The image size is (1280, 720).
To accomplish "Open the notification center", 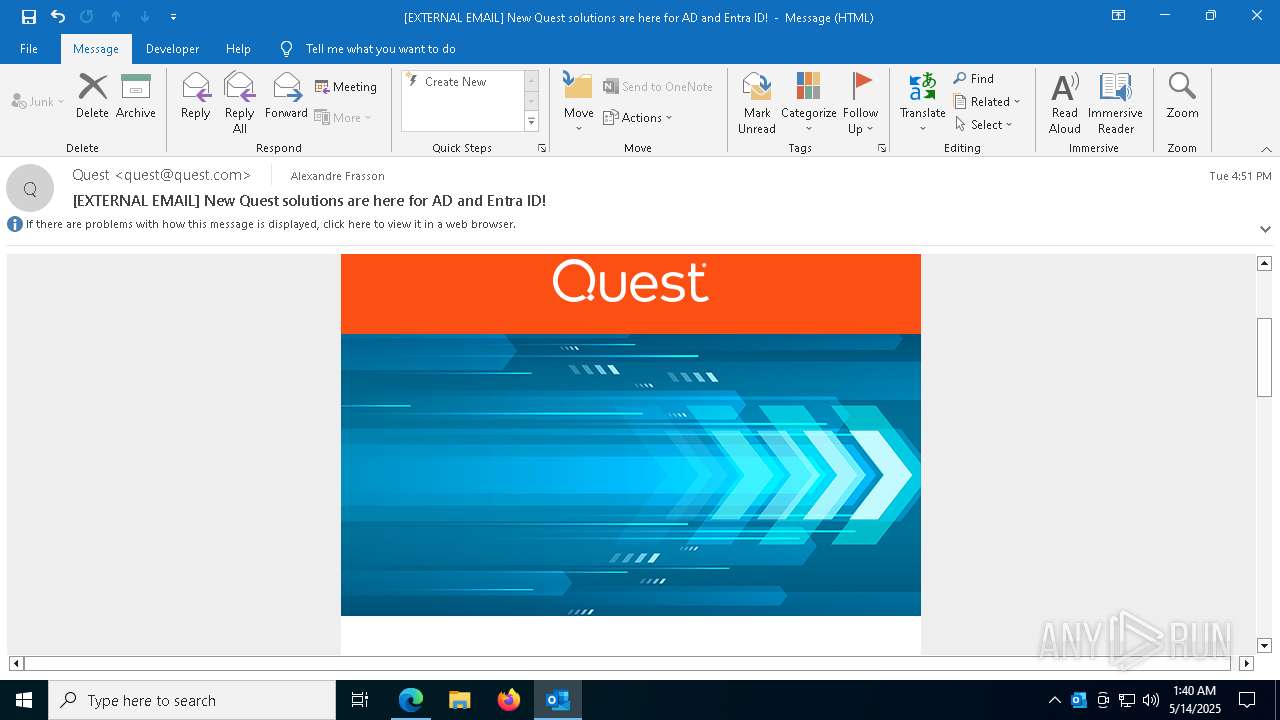I will coord(1247,700).
